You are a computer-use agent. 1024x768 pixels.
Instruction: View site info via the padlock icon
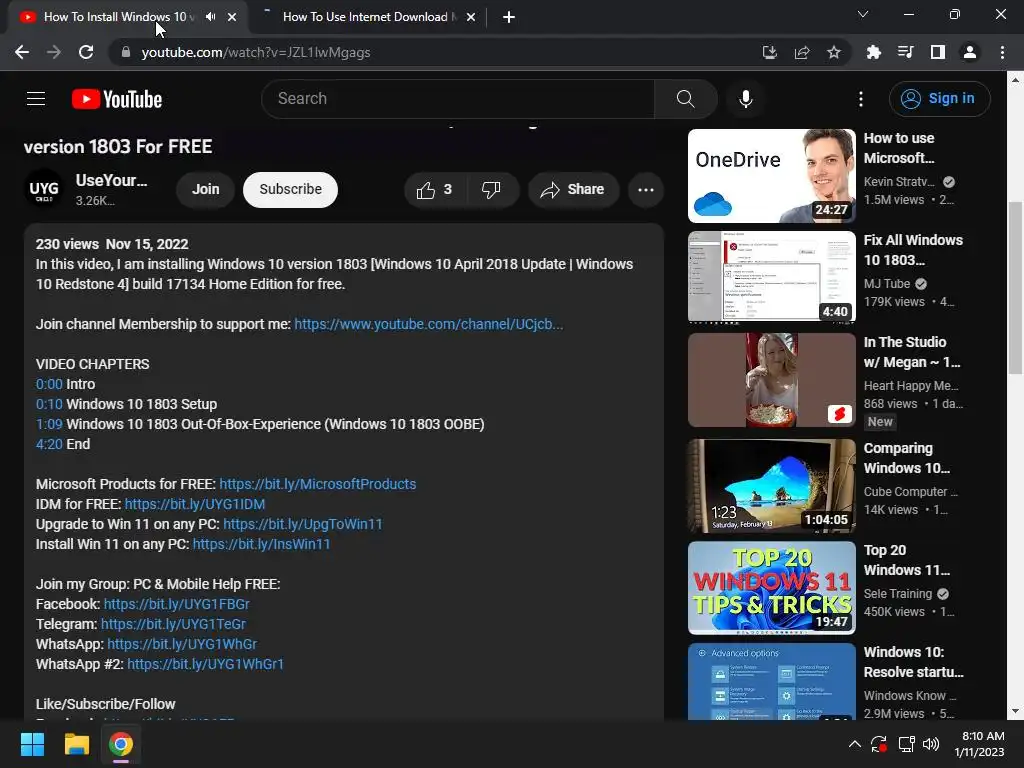click(125, 52)
